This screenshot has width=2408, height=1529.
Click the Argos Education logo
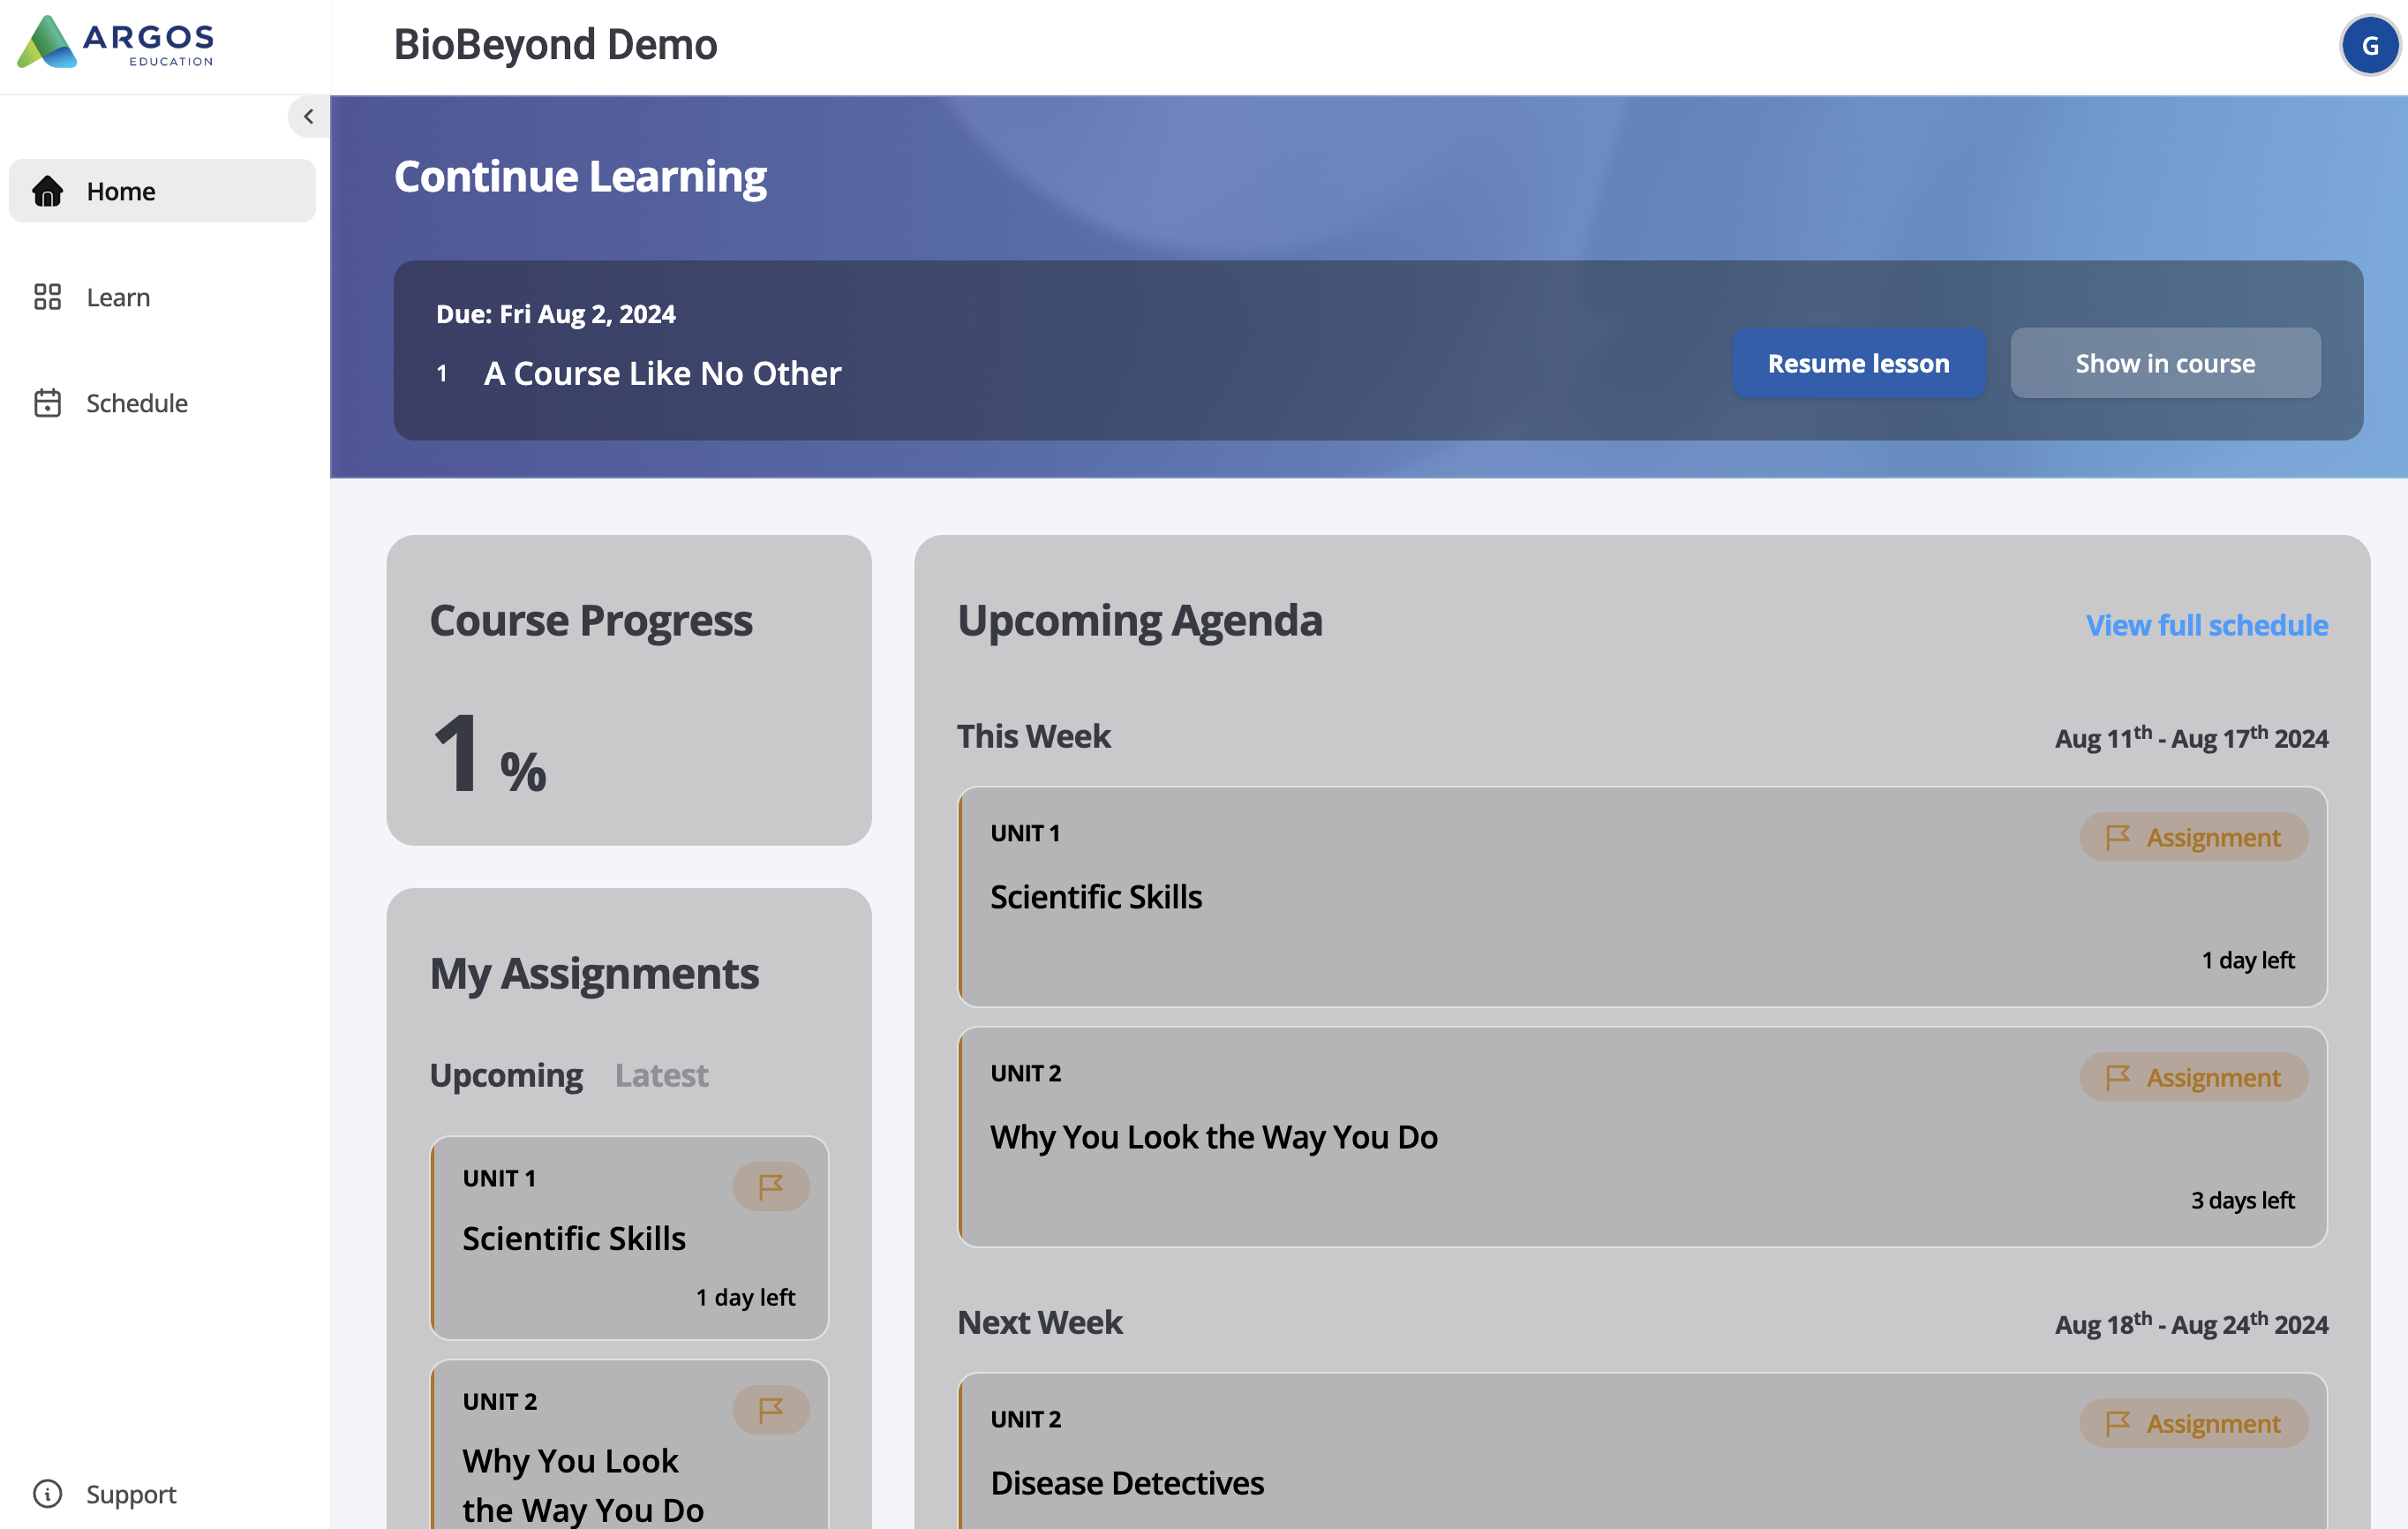[x=115, y=42]
